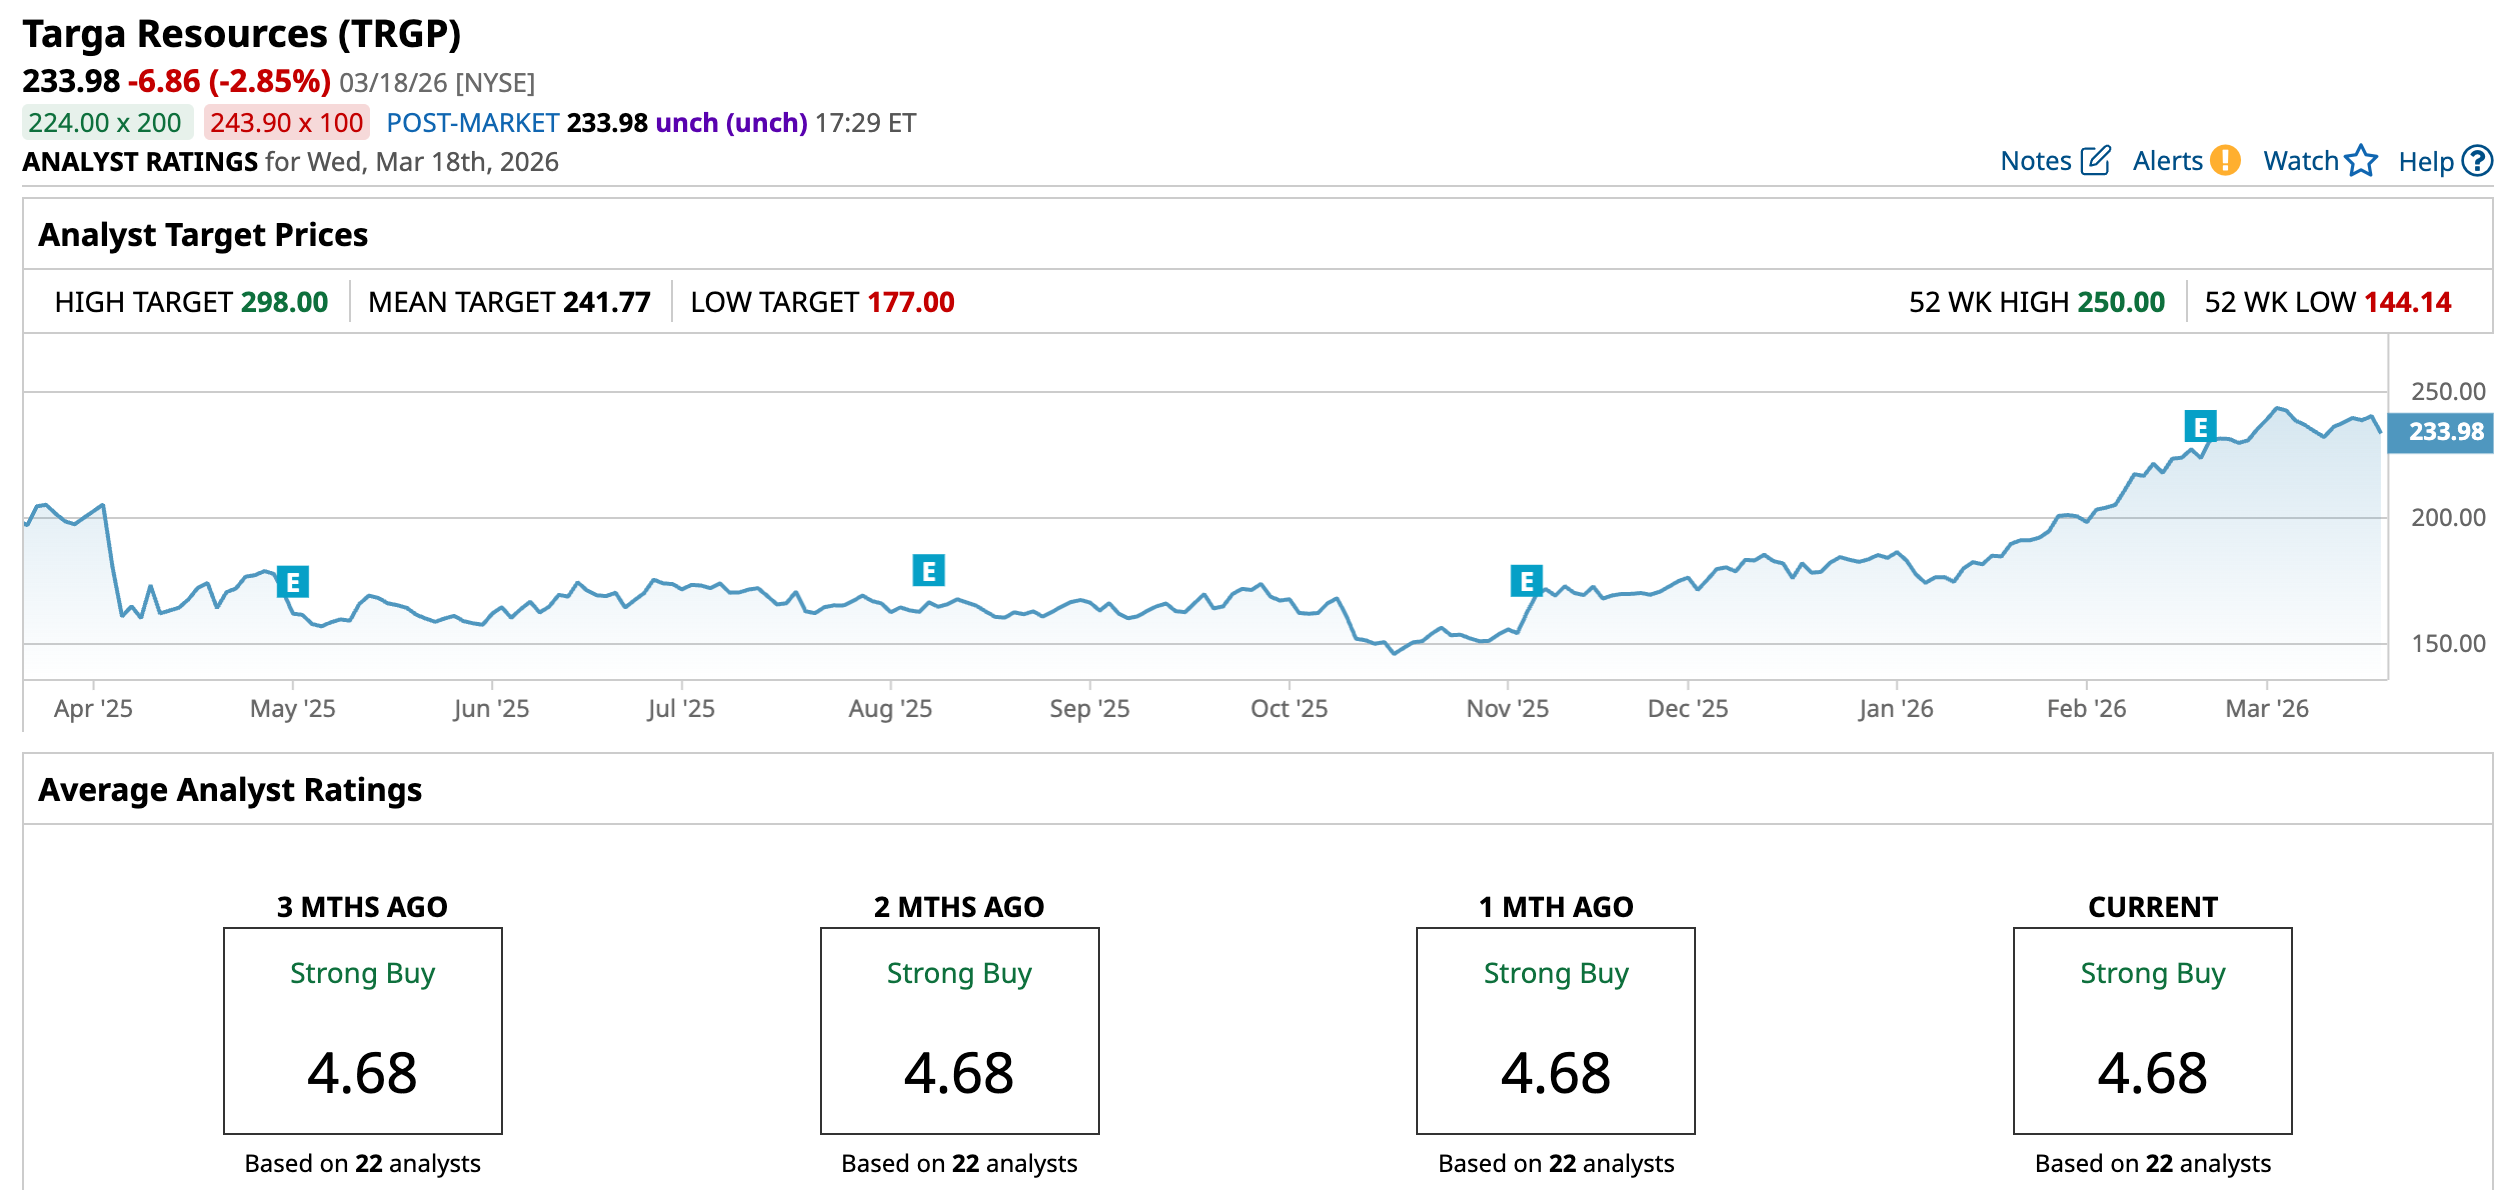Click the CURRENT Strong Buy rating box
The width and height of the screenshot is (2494, 1190).
point(2152,1030)
